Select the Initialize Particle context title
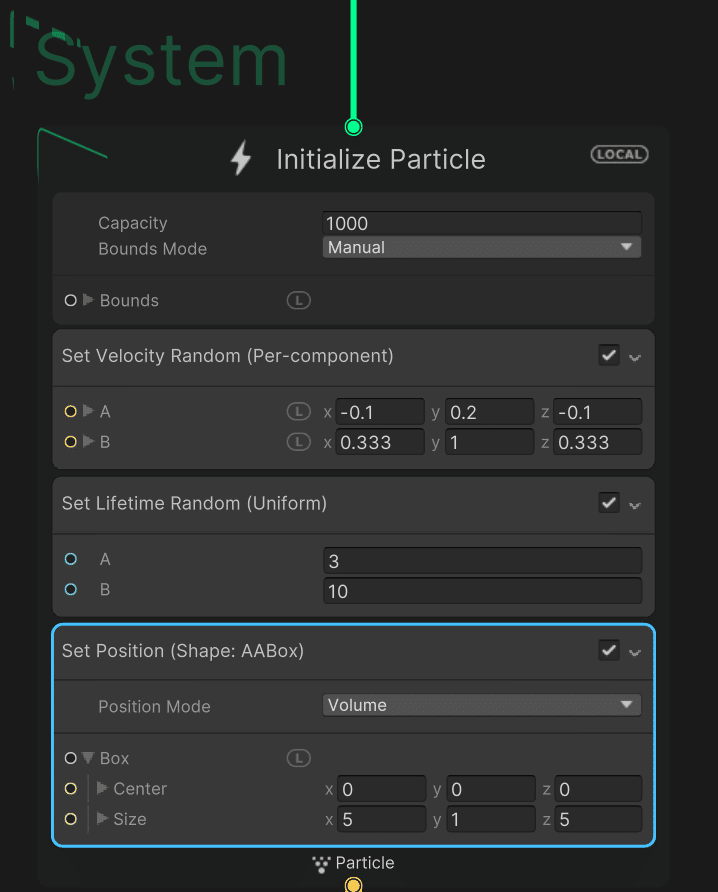 (381, 159)
